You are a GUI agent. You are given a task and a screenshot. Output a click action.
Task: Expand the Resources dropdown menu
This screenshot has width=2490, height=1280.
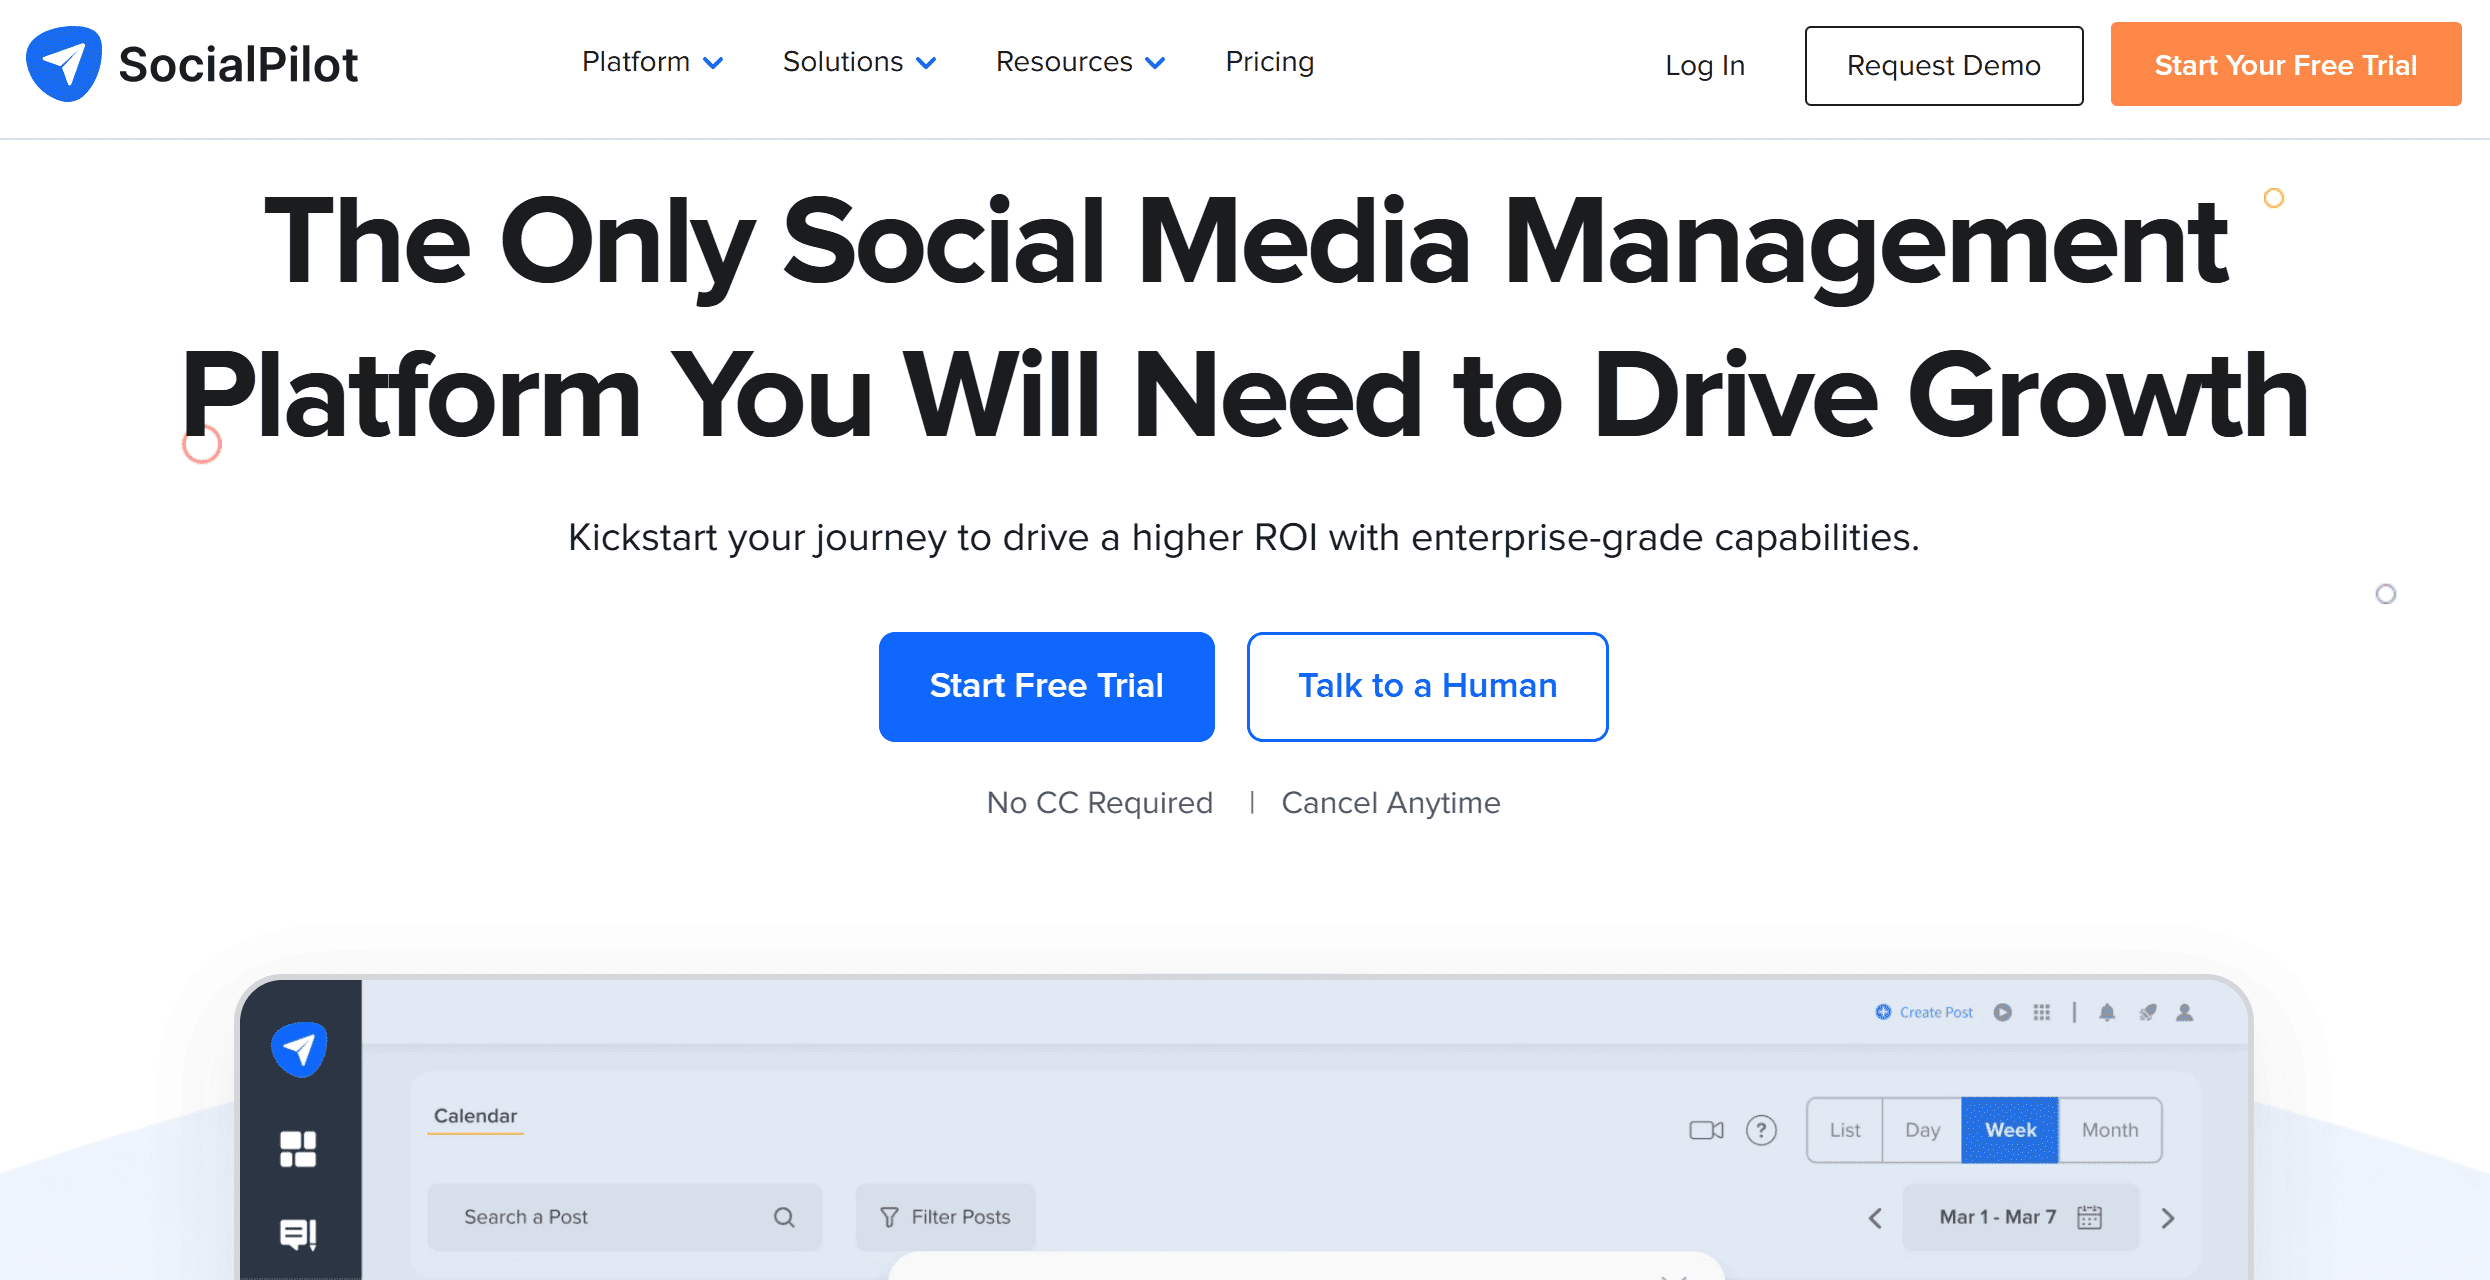pyautogui.click(x=1080, y=62)
